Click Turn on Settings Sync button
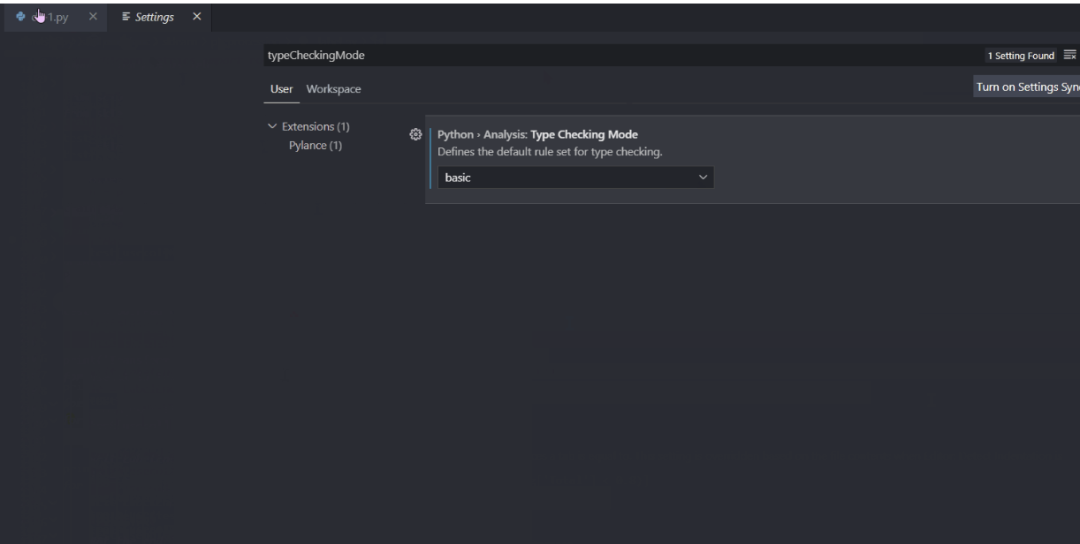 [1026, 87]
